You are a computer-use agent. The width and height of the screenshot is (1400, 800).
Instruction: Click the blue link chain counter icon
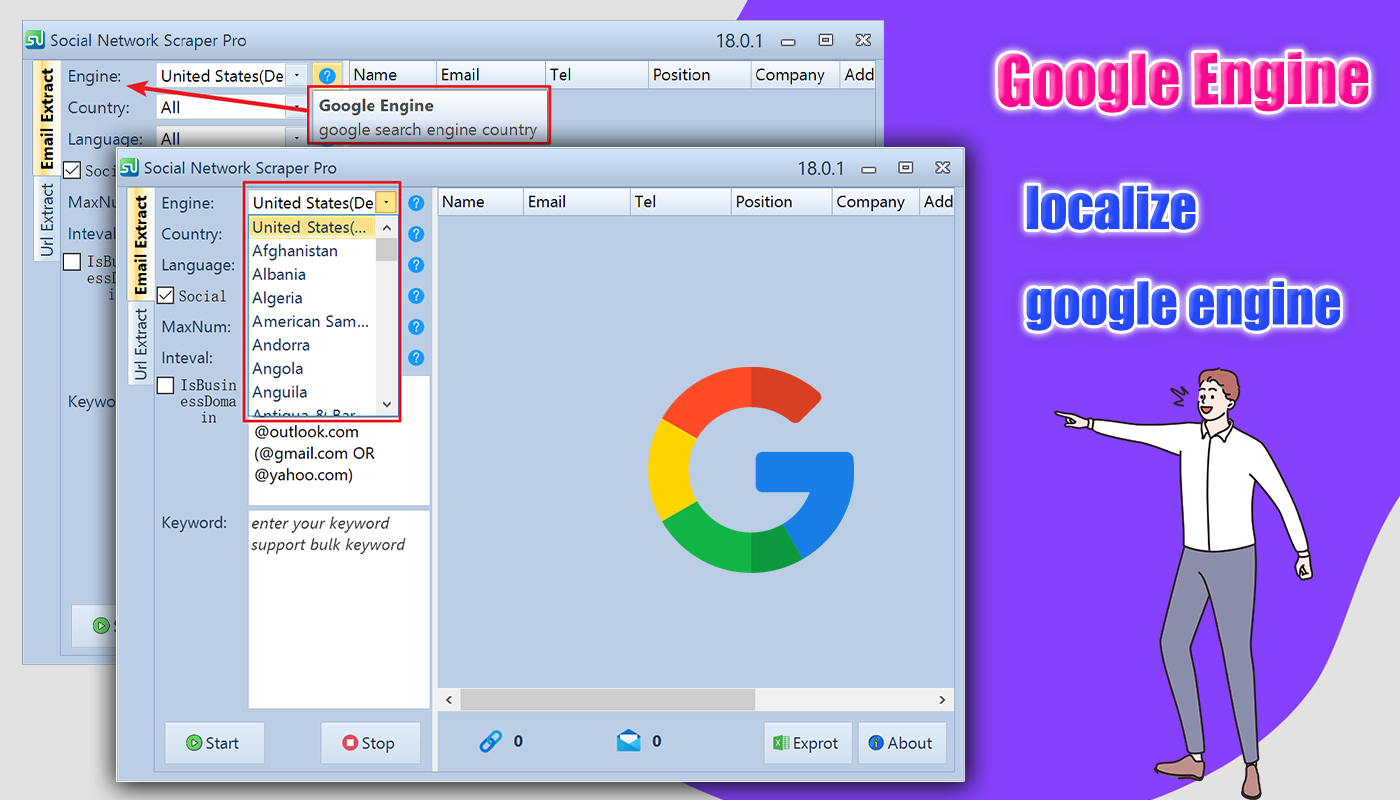(x=490, y=741)
